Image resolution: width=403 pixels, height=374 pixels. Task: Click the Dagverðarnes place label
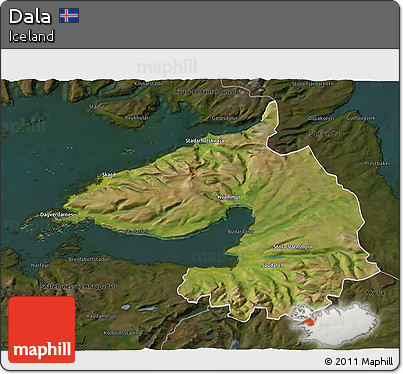56,215
